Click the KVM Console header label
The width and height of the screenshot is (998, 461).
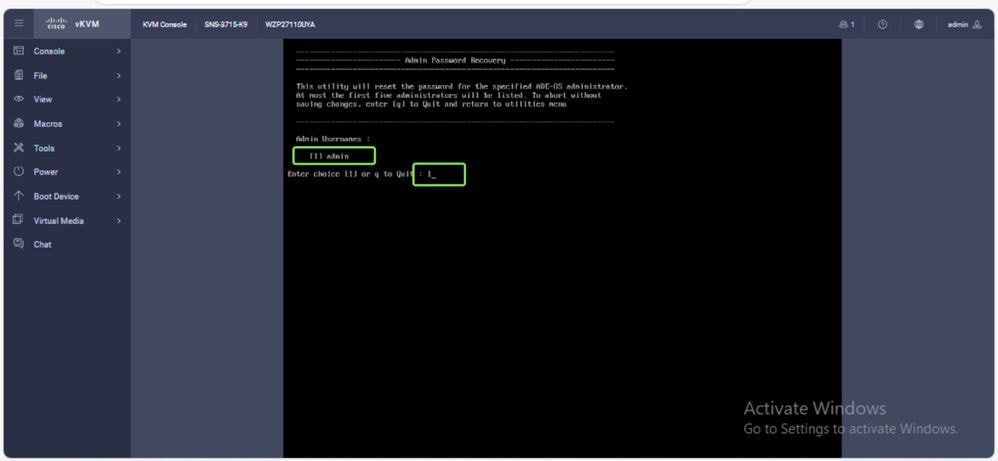pyautogui.click(x=165, y=25)
